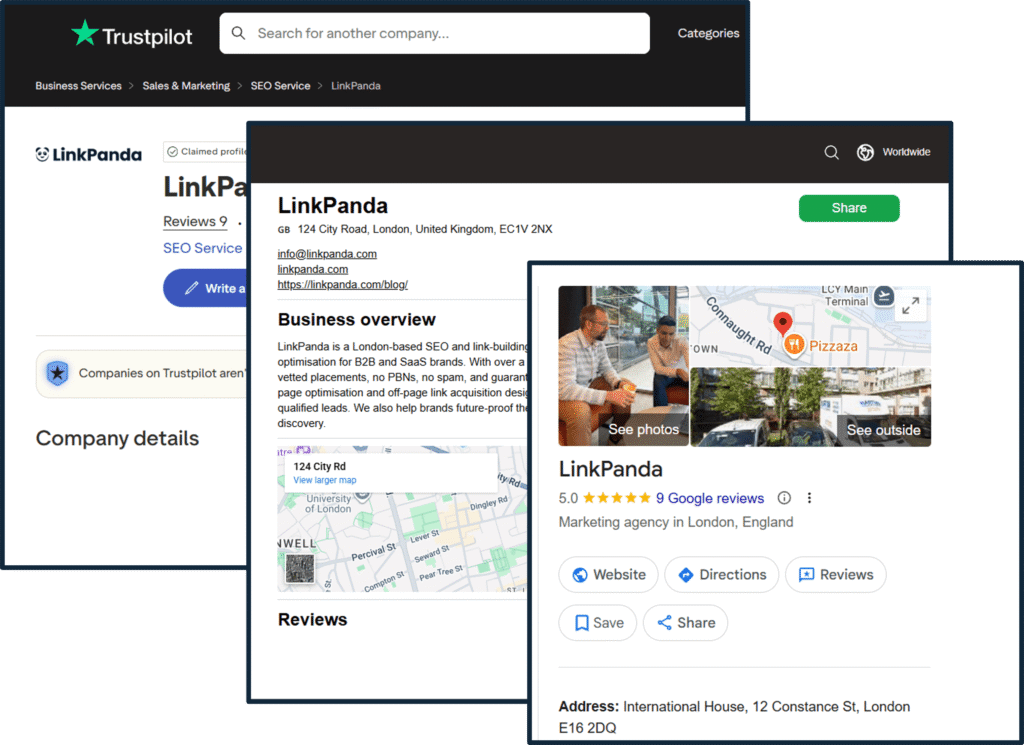Open reviews via the Reviews speech-bubble icon

point(805,574)
